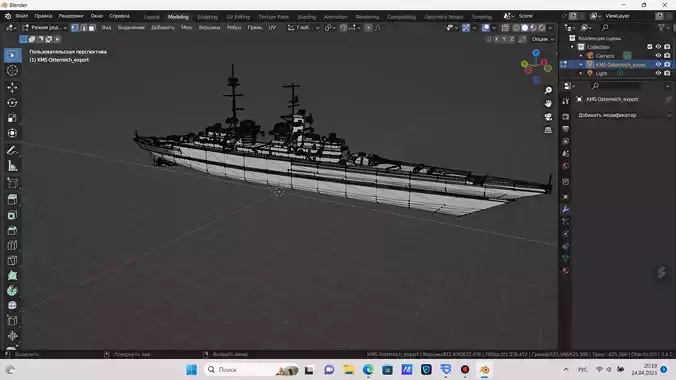Select the Measure tool
The height and width of the screenshot is (380, 676).
pyautogui.click(x=12, y=166)
